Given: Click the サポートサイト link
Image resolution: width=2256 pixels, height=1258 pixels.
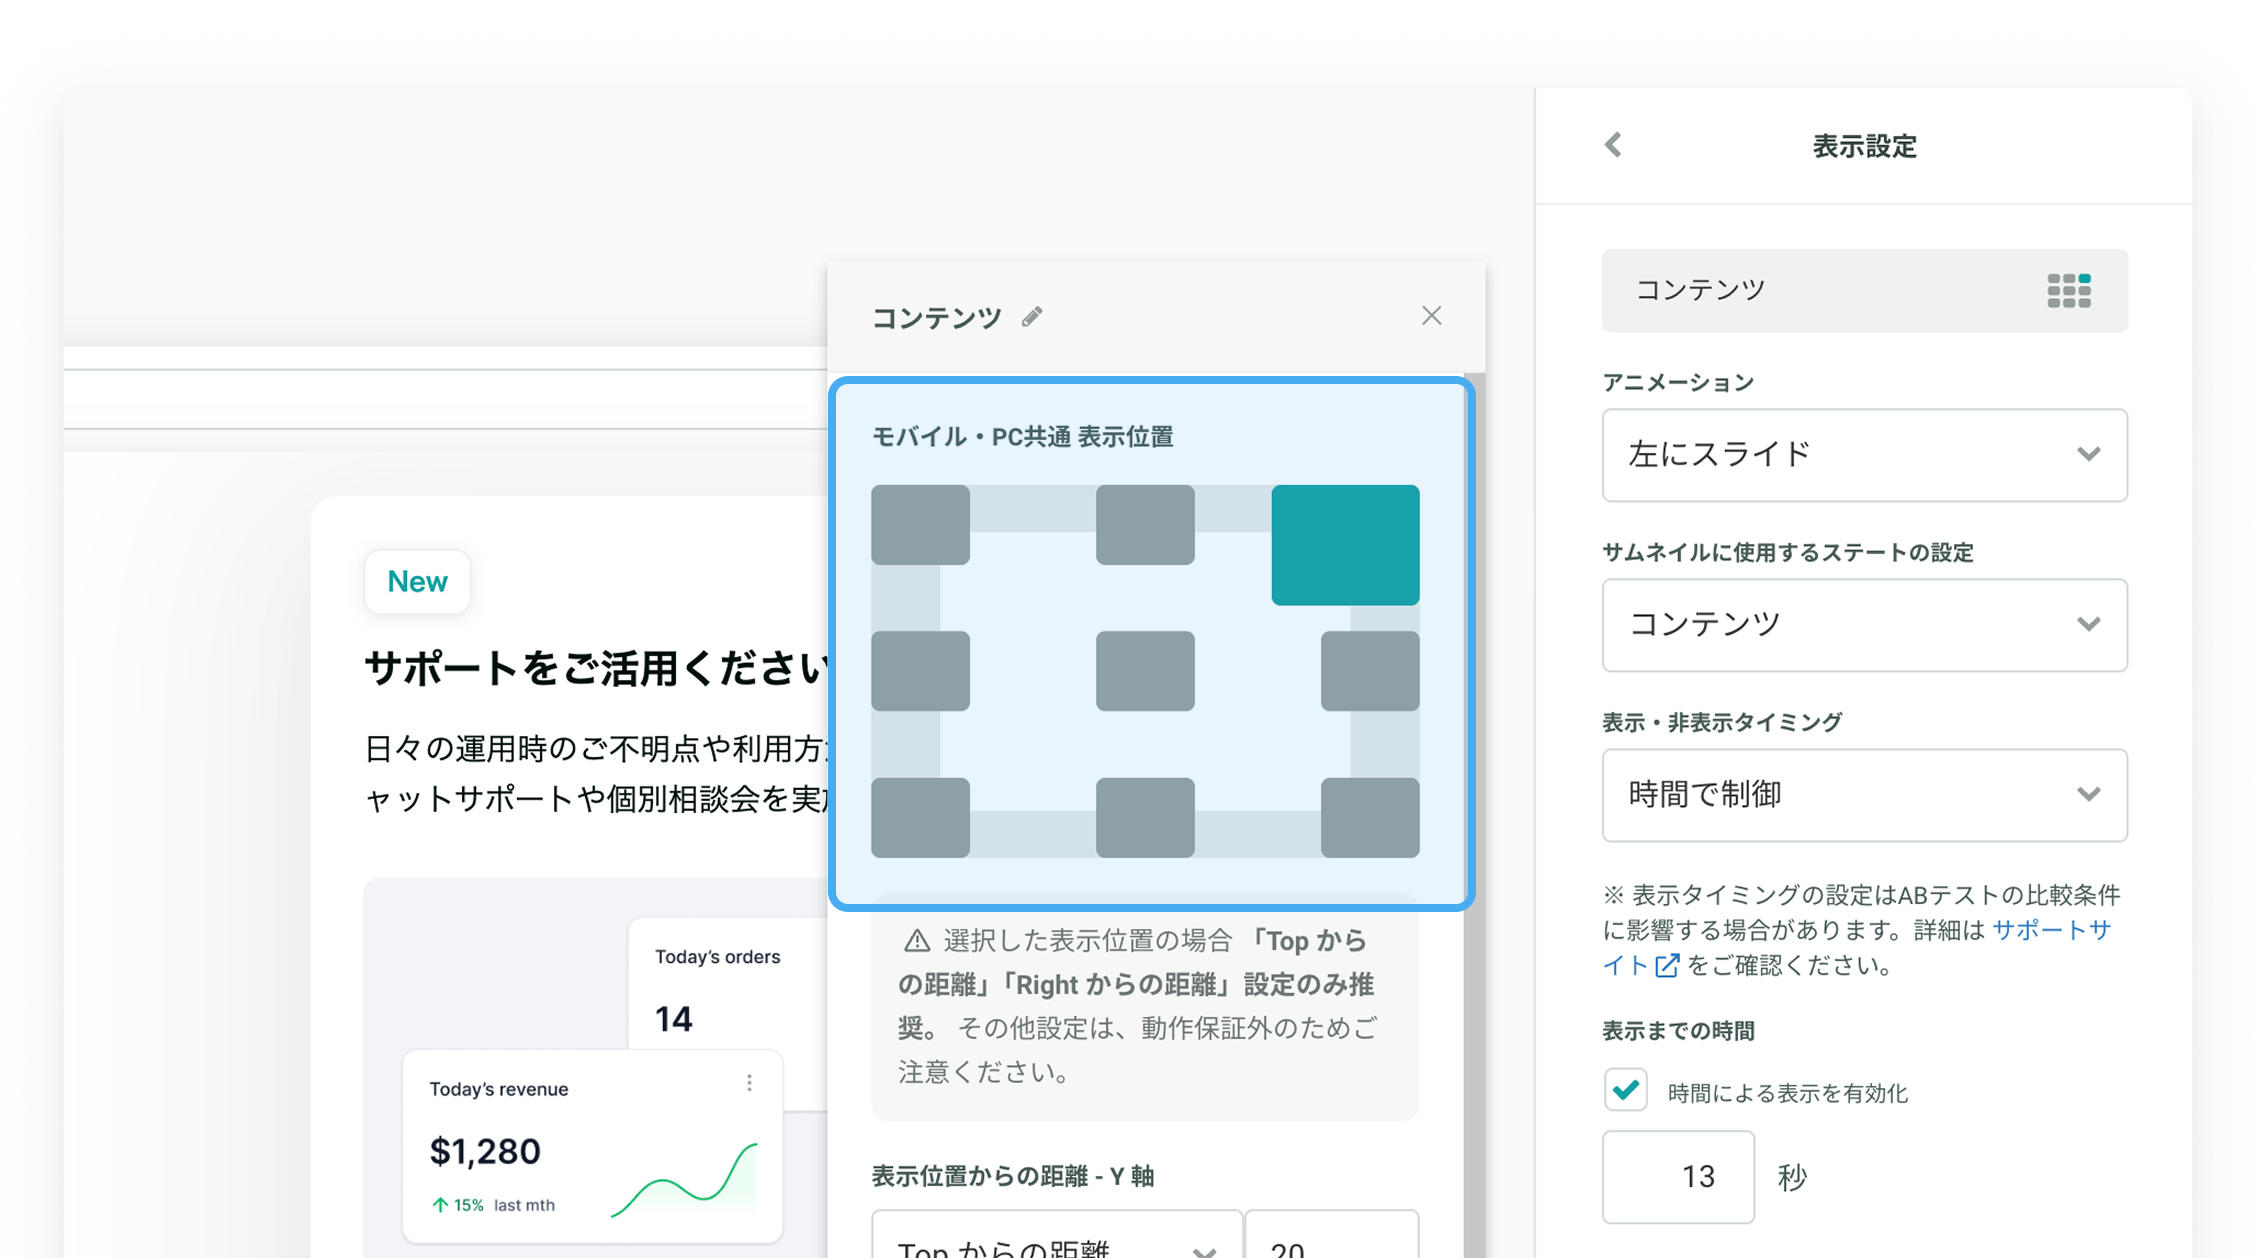Looking at the screenshot, I should click(x=2052, y=930).
